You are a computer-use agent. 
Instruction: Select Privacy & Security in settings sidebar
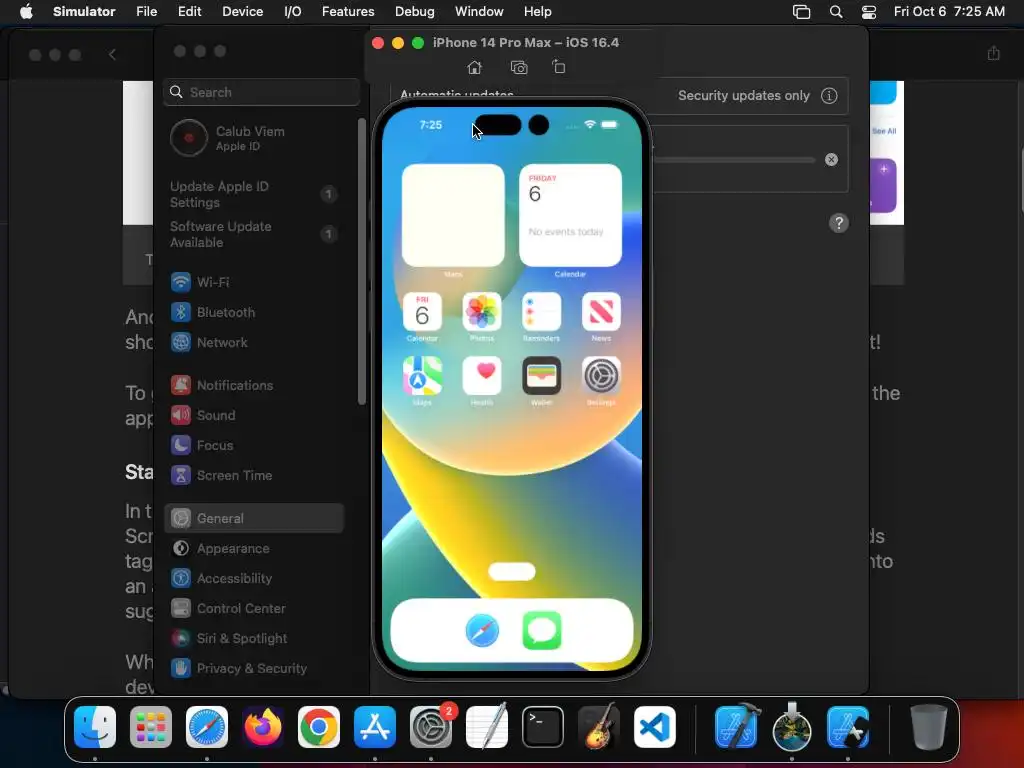(253, 669)
